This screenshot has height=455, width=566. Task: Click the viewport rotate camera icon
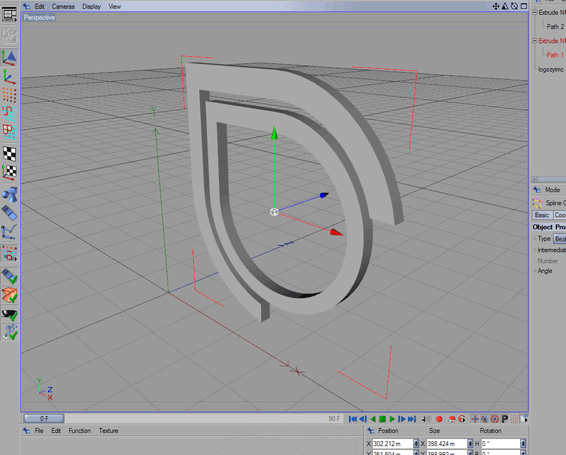[x=514, y=6]
